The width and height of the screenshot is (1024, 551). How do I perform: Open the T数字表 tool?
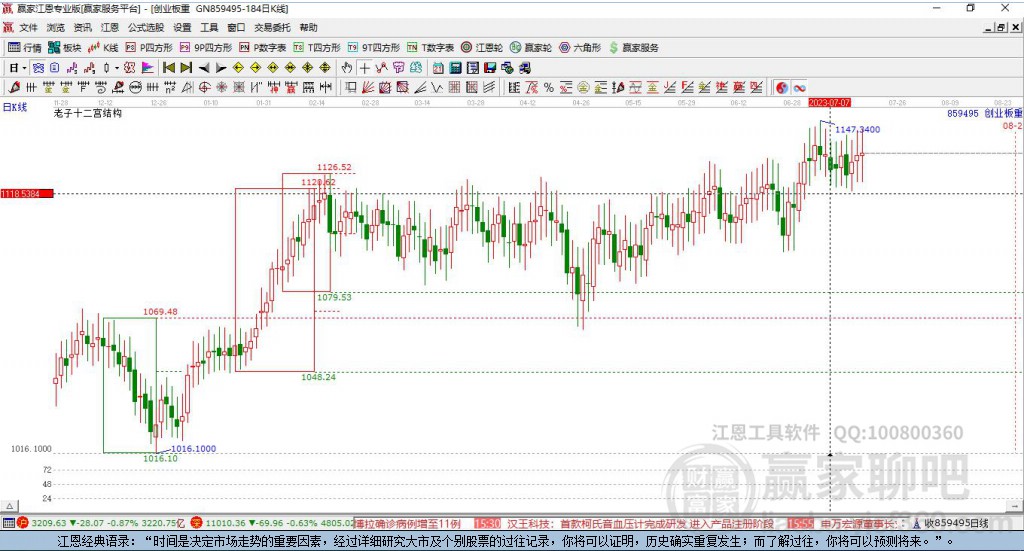(430, 48)
